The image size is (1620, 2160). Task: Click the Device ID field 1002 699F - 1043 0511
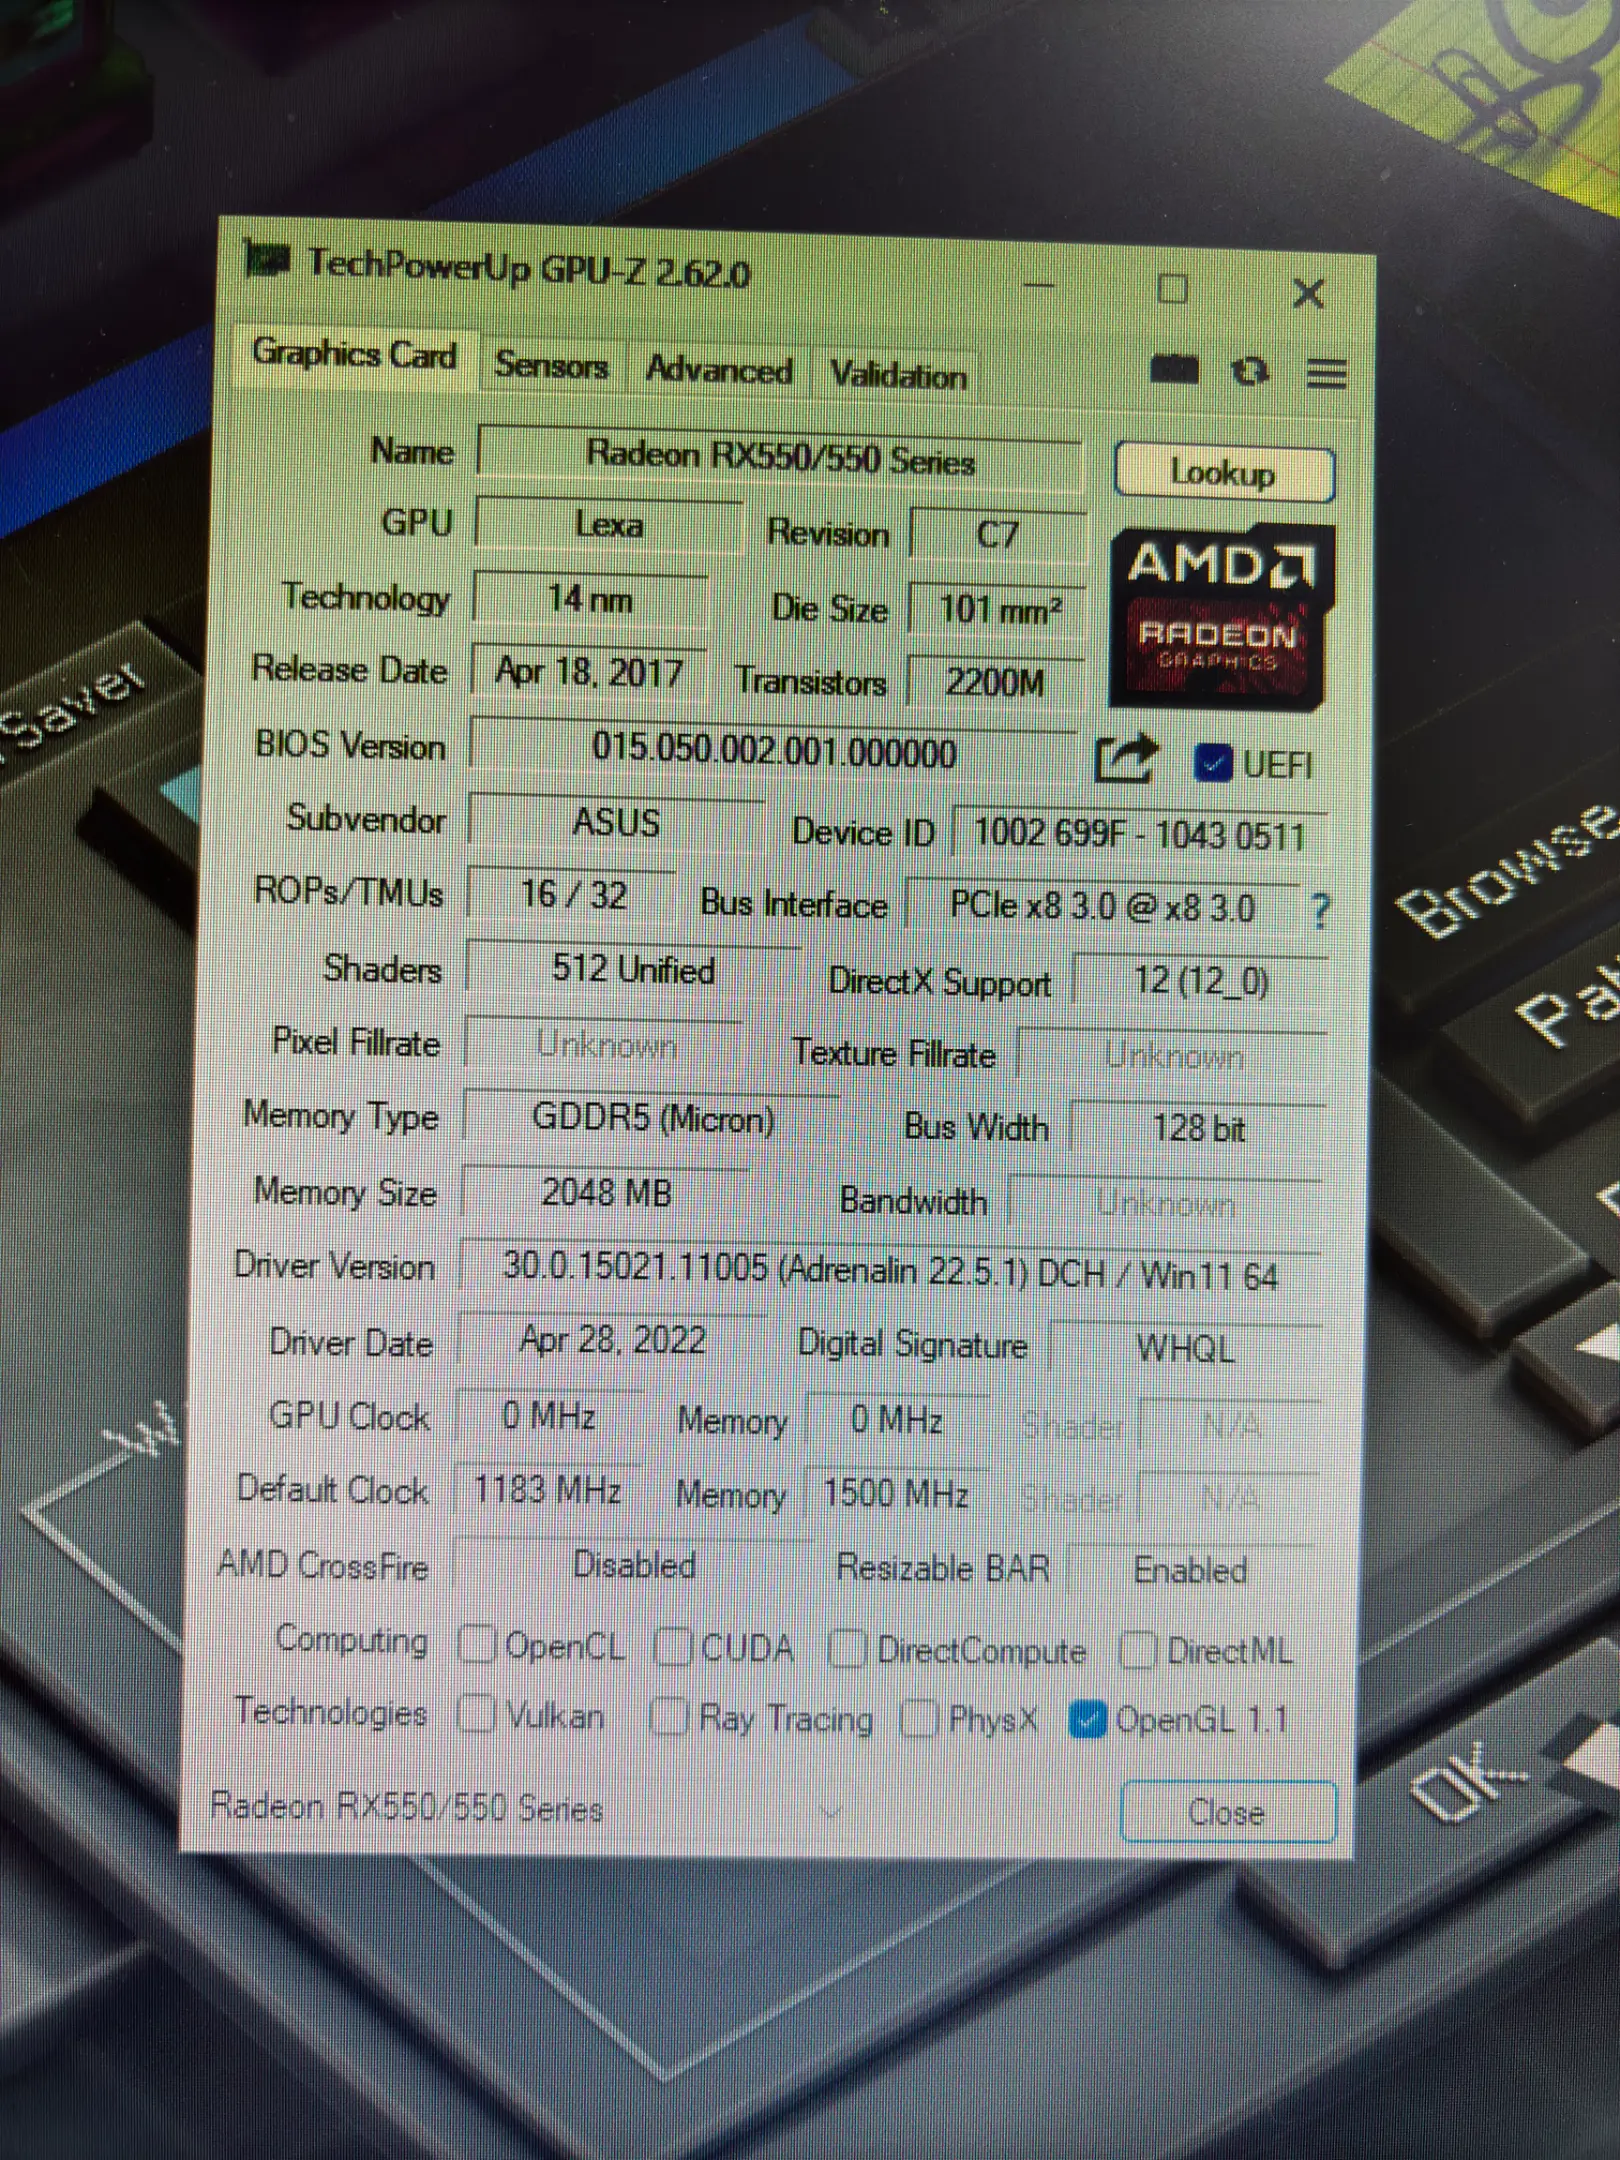(1139, 834)
